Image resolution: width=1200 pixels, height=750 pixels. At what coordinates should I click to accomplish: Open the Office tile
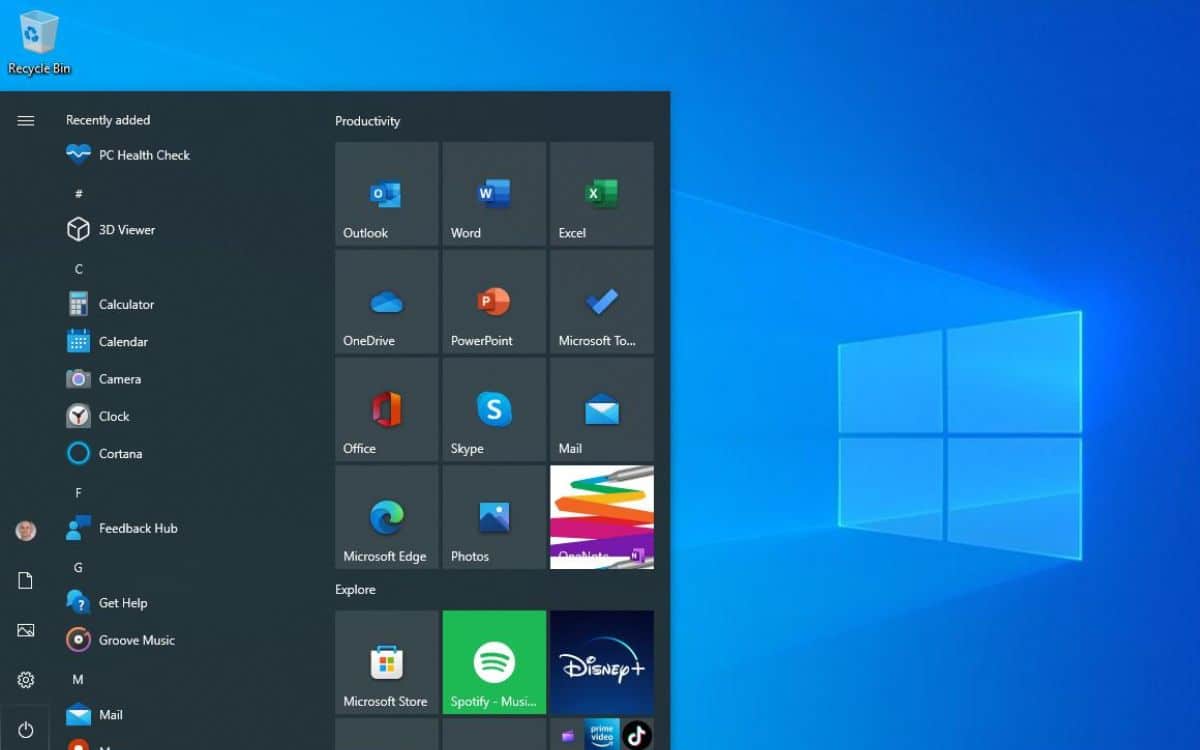click(x=387, y=409)
